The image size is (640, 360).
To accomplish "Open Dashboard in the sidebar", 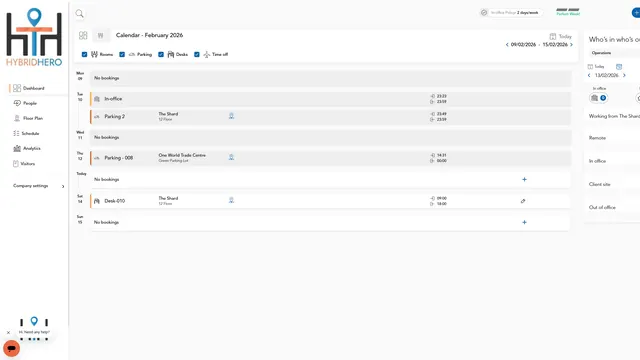I will tap(33, 88).
